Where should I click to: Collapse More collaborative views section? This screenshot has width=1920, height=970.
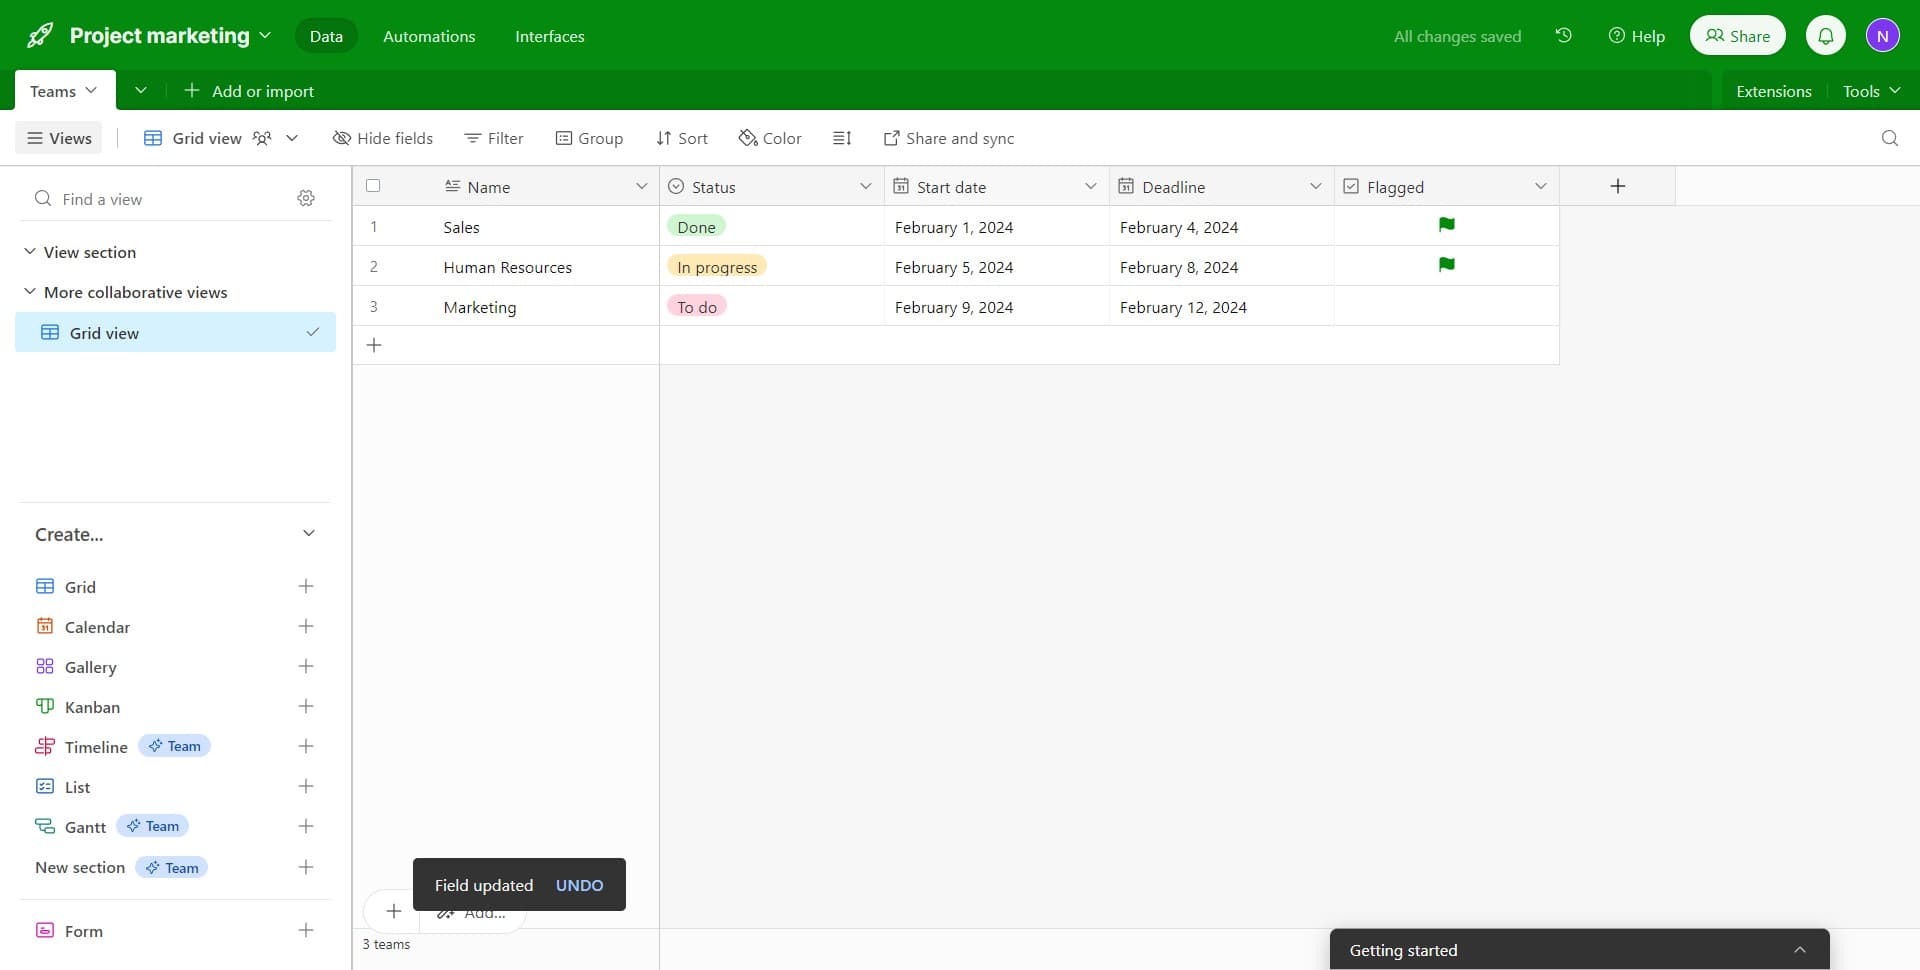[x=30, y=292]
